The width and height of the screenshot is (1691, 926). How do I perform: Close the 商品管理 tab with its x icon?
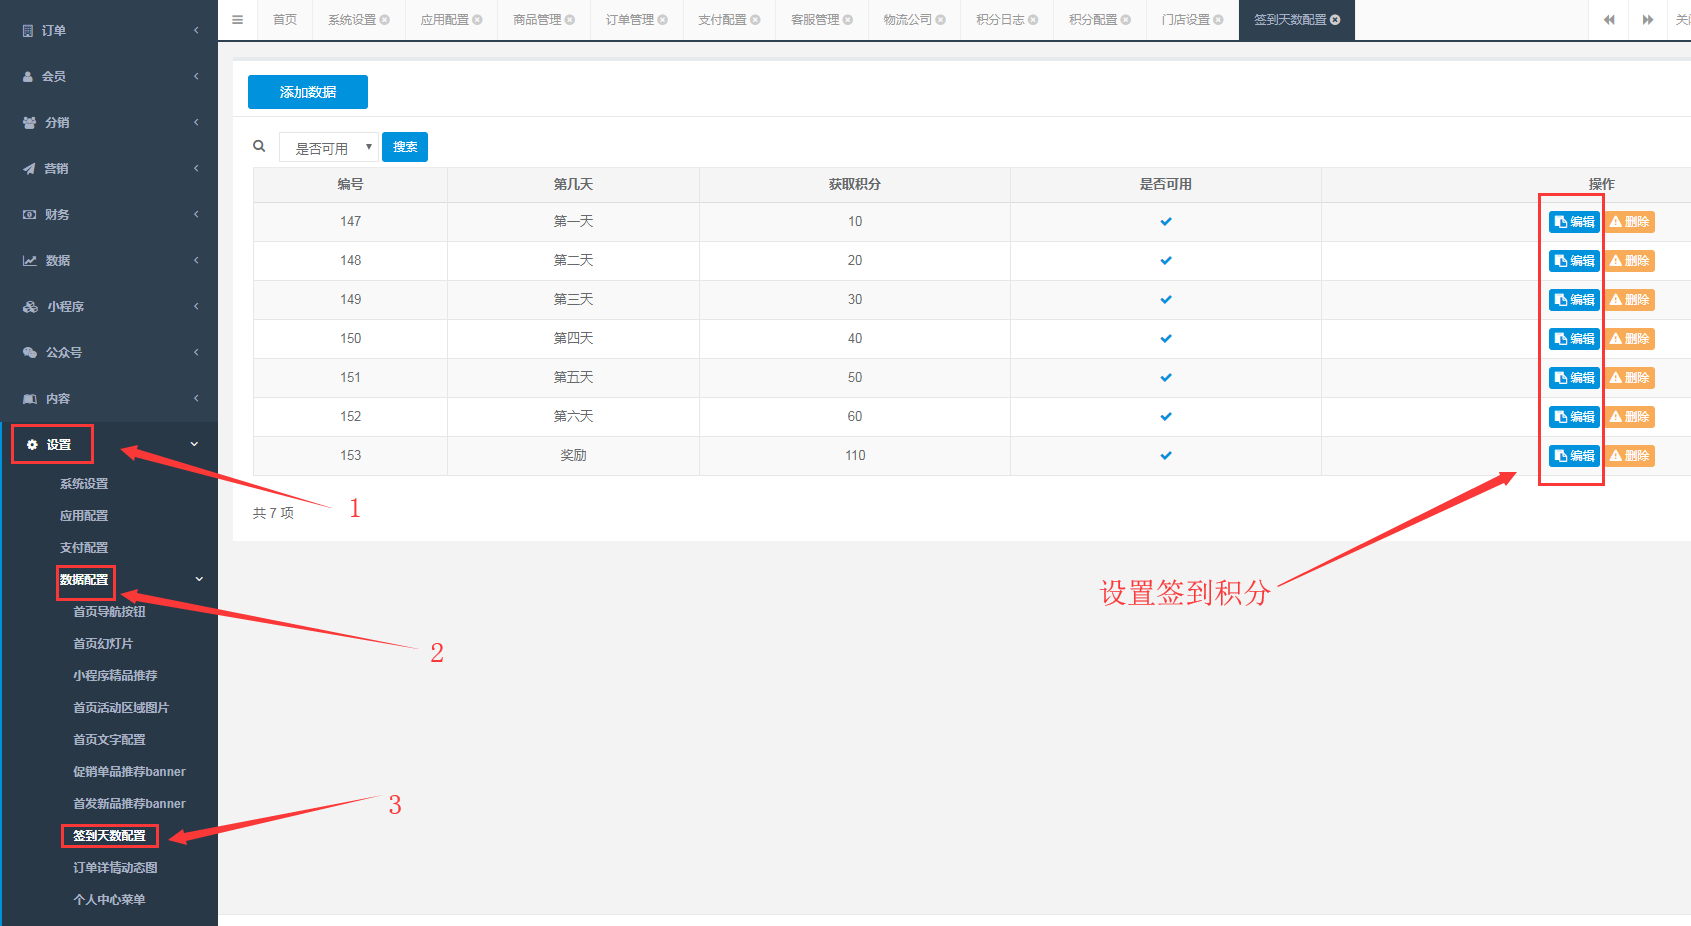point(570,20)
